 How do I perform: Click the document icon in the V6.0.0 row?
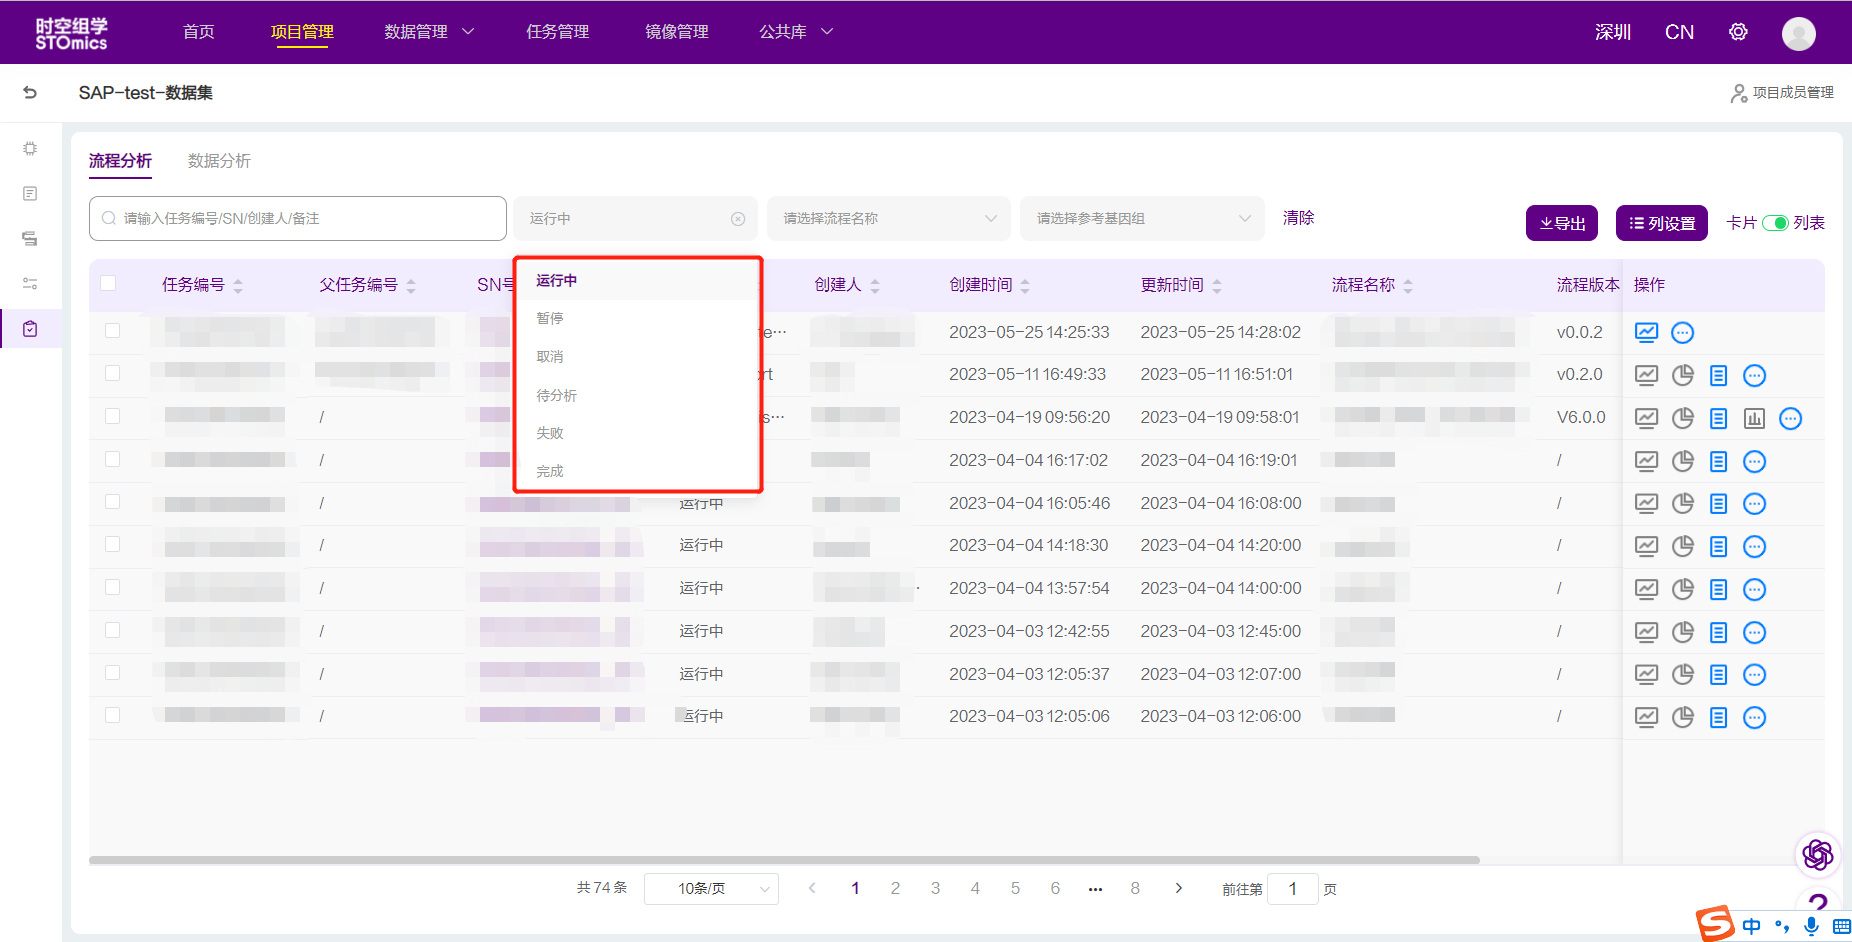pos(1718,418)
